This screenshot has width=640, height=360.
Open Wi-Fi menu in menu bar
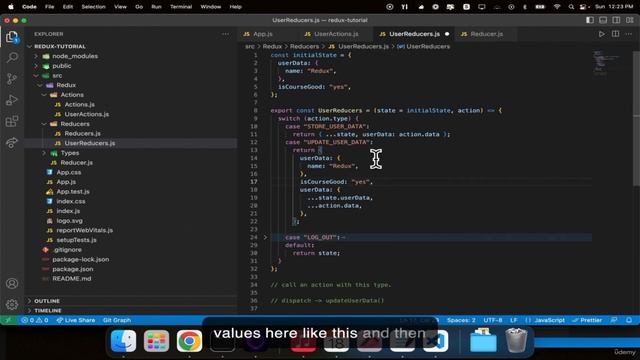[x=557, y=7]
